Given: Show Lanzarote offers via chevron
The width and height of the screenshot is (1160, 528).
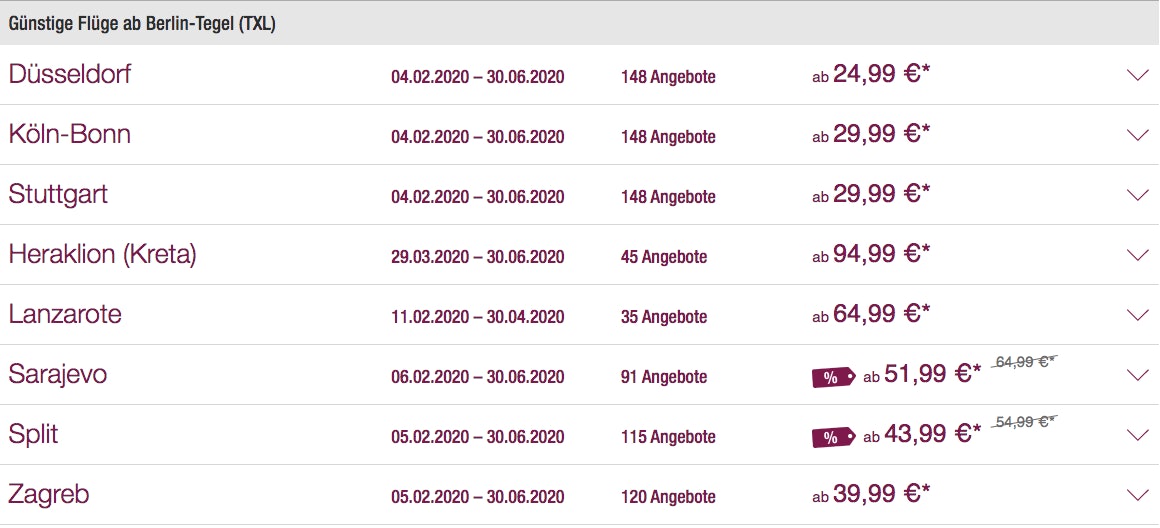Looking at the screenshot, I should click(x=1137, y=315).
